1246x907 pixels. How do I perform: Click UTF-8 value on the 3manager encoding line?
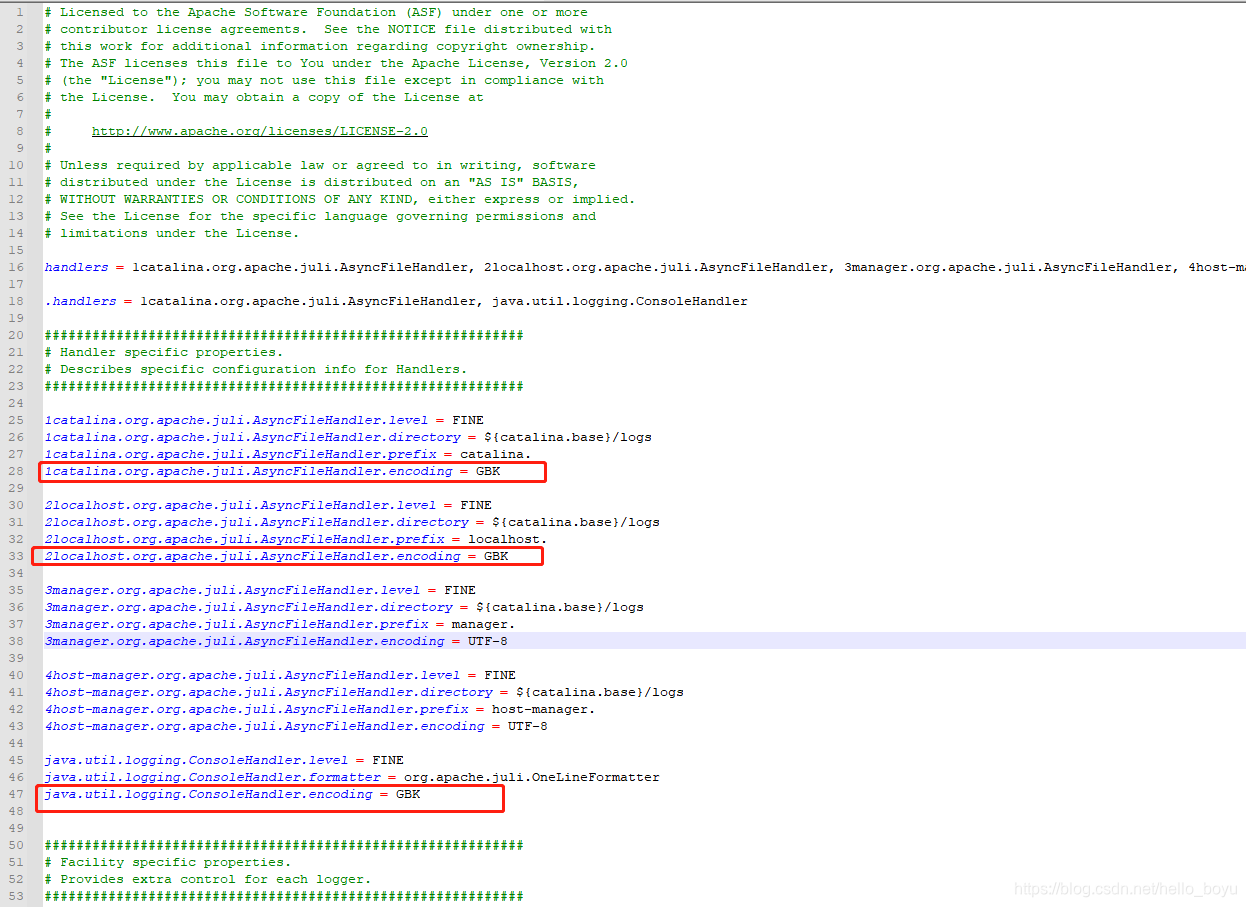(x=488, y=641)
